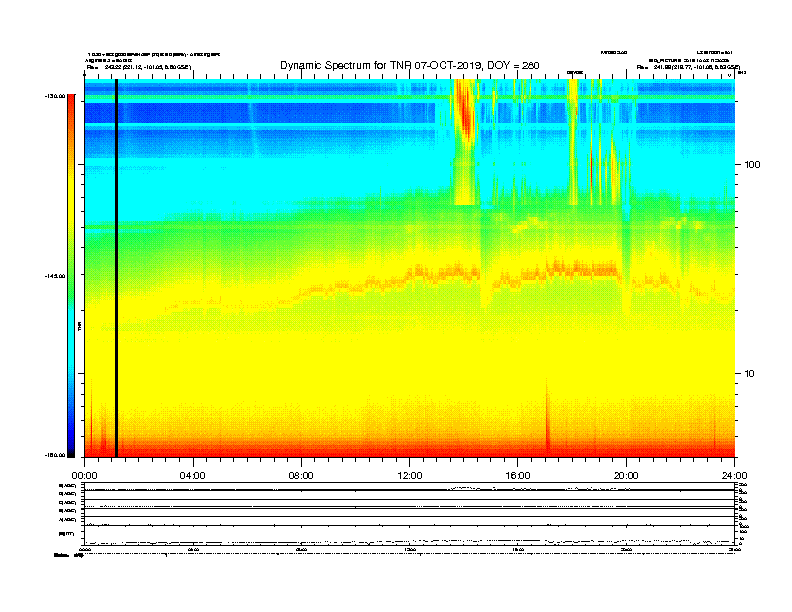792x612 pixels.
Task: Click the vertical rainbow color scale bar
Action: click(71, 276)
